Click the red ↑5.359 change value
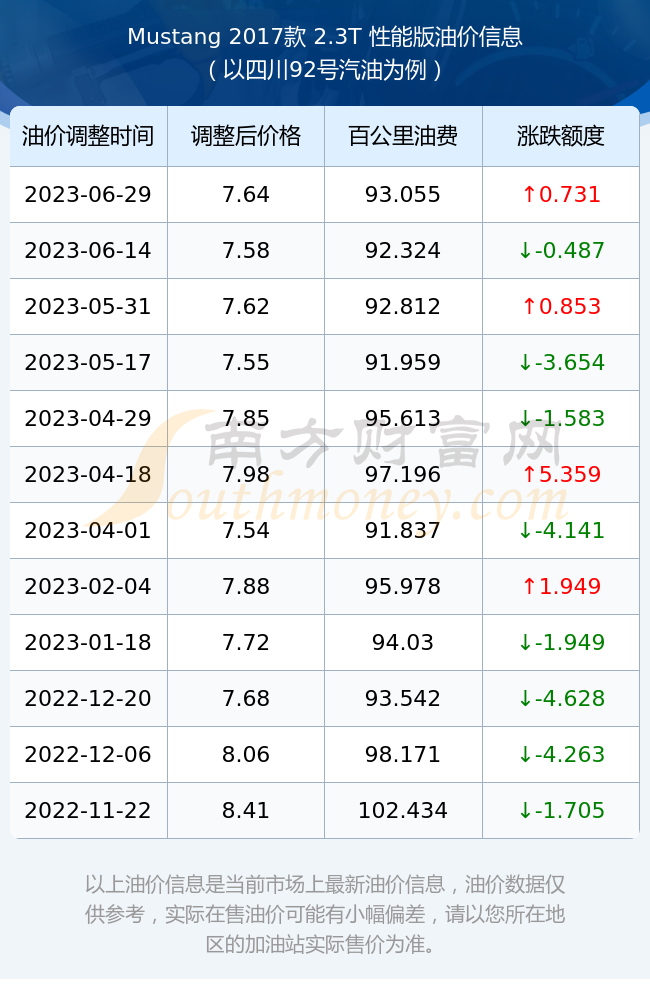This screenshot has height=1000, width=650. point(561,474)
